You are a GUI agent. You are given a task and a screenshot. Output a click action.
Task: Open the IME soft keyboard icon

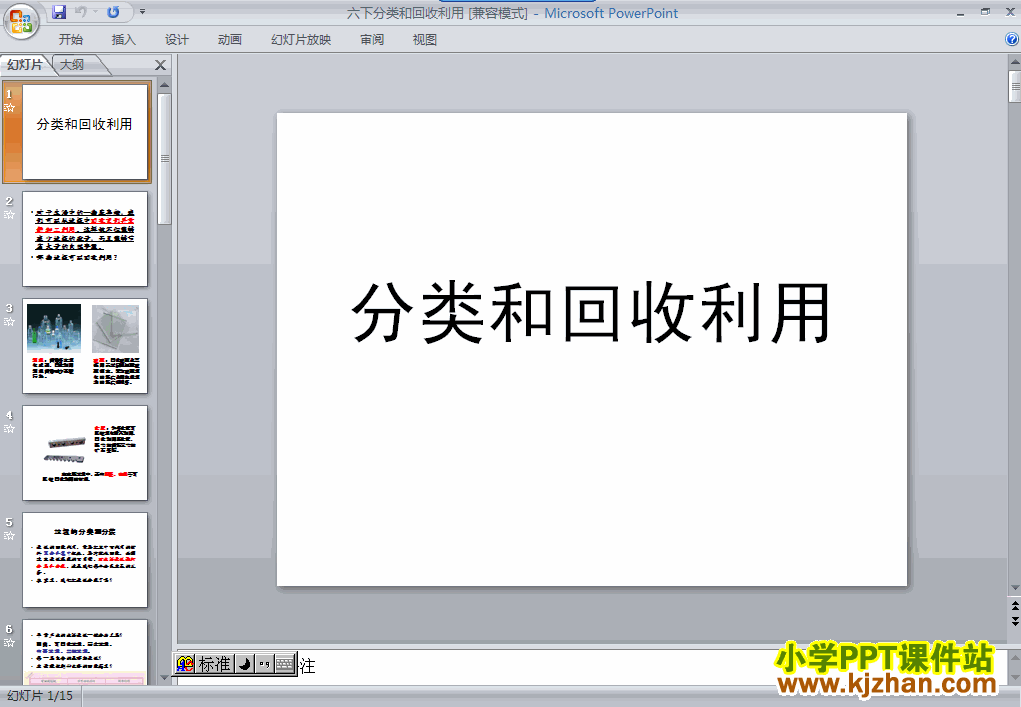(285, 664)
